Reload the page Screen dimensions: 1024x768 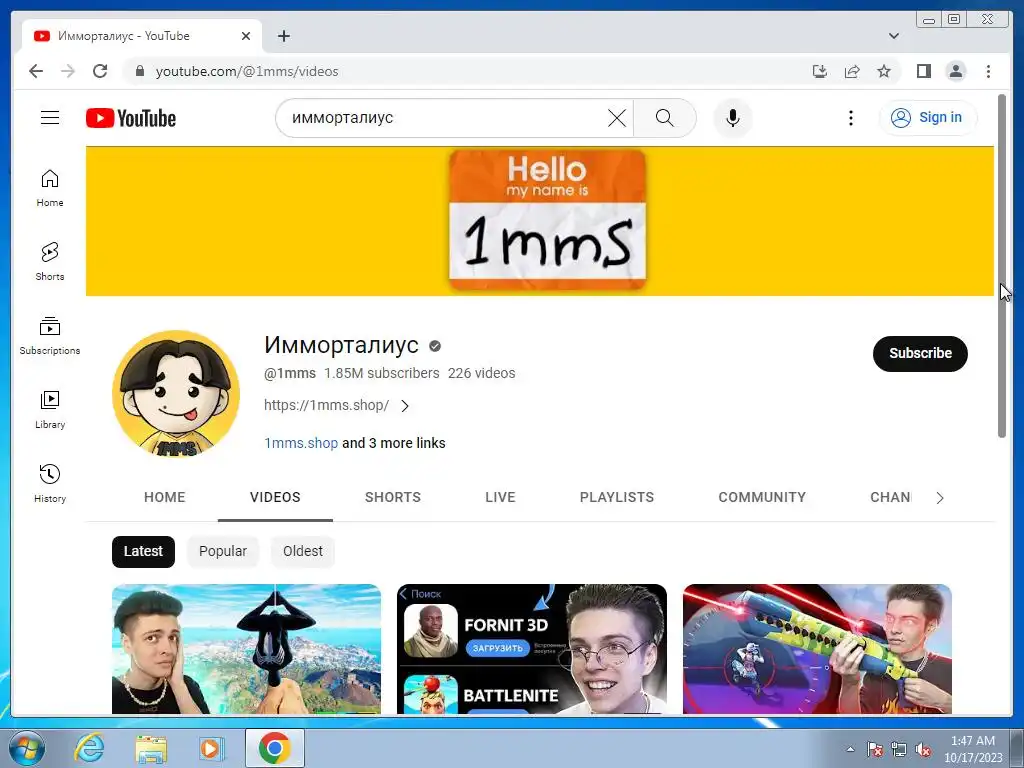(x=100, y=71)
